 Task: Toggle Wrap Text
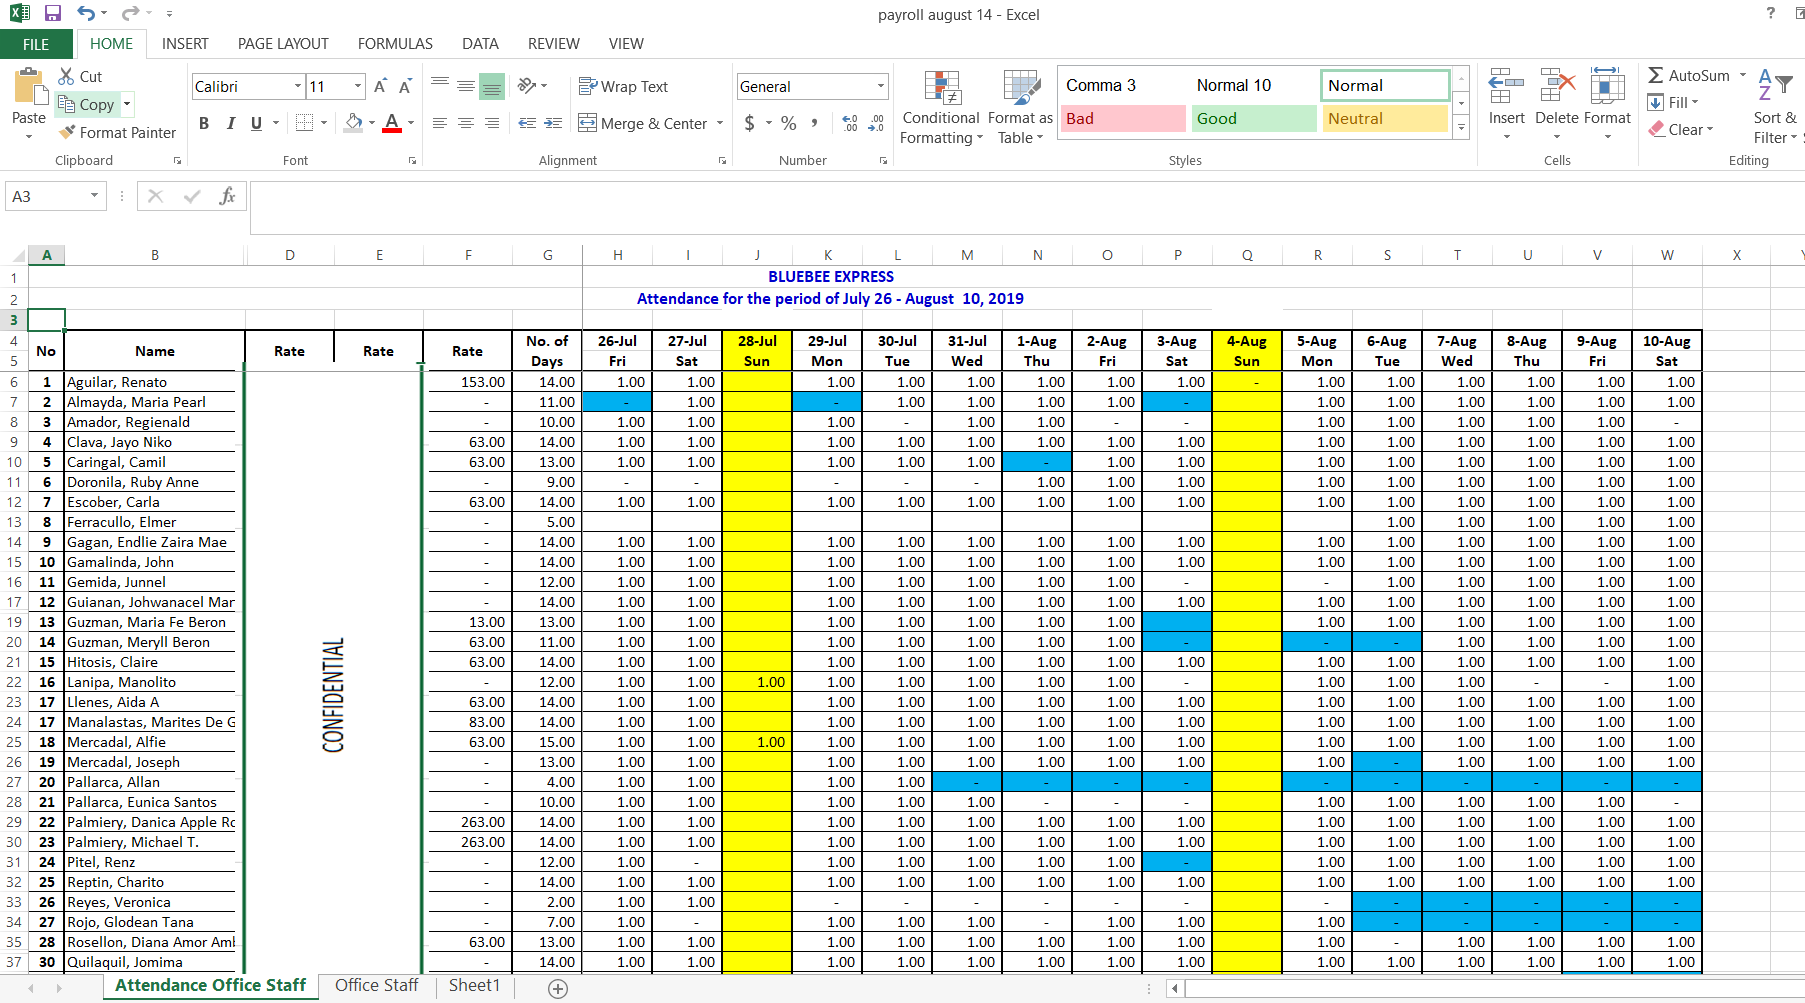click(x=623, y=87)
